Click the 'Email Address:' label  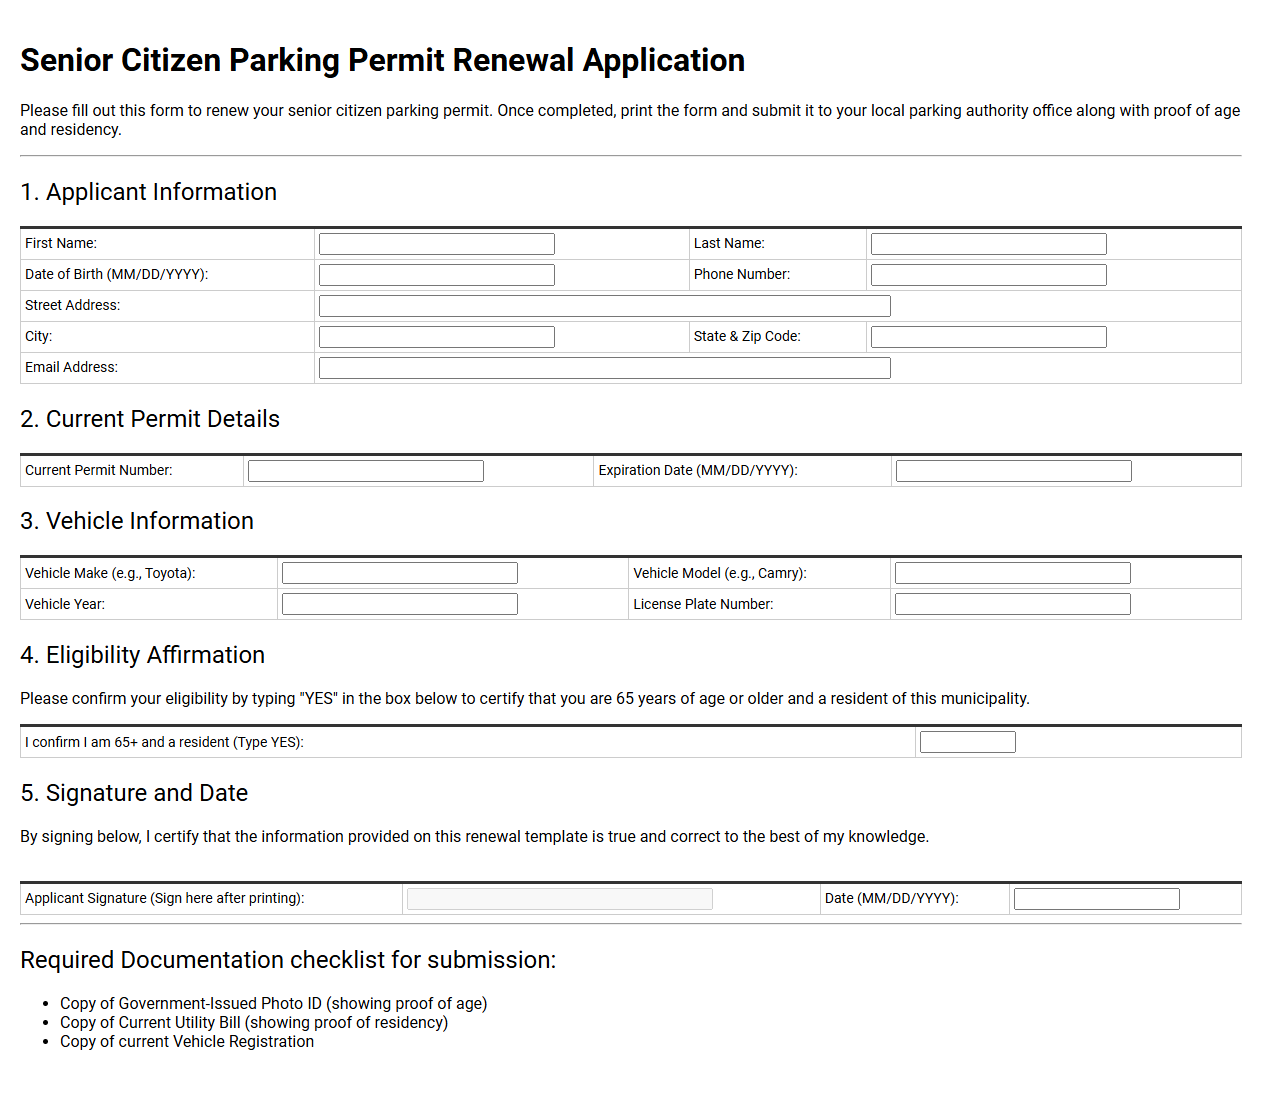[x=71, y=367]
